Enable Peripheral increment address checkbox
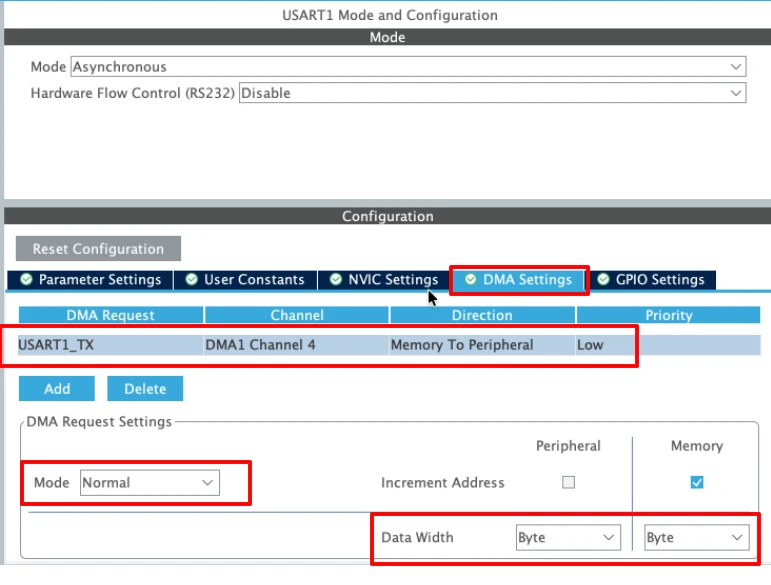The width and height of the screenshot is (771, 585). click(x=568, y=482)
